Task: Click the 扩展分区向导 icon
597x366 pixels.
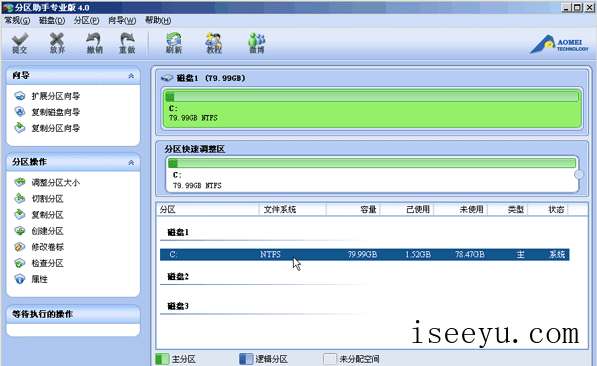Action: click(20, 96)
